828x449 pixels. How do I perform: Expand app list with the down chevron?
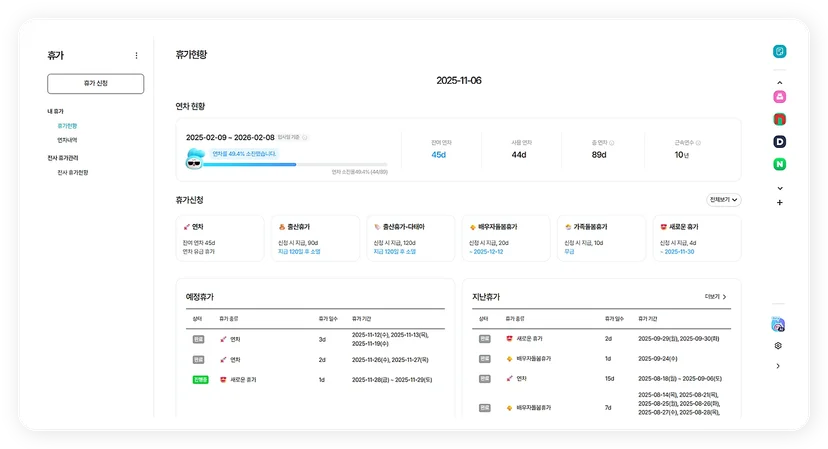click(779, 188)
